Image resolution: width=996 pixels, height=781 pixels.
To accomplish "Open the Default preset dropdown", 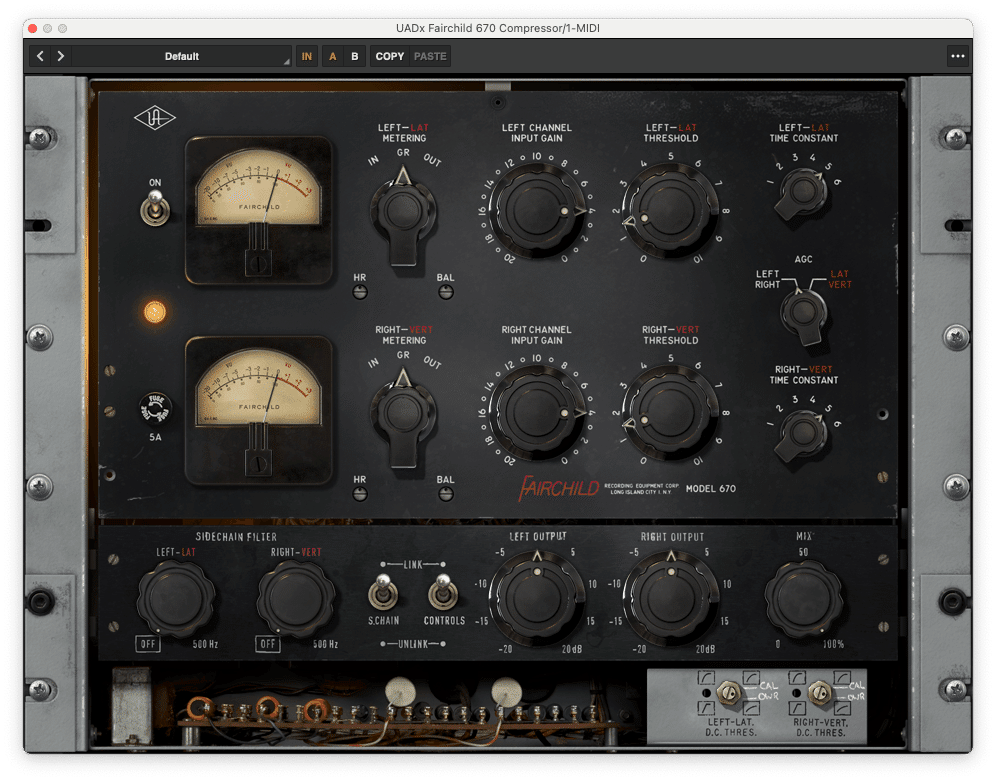I will click(x=182, y=57).
